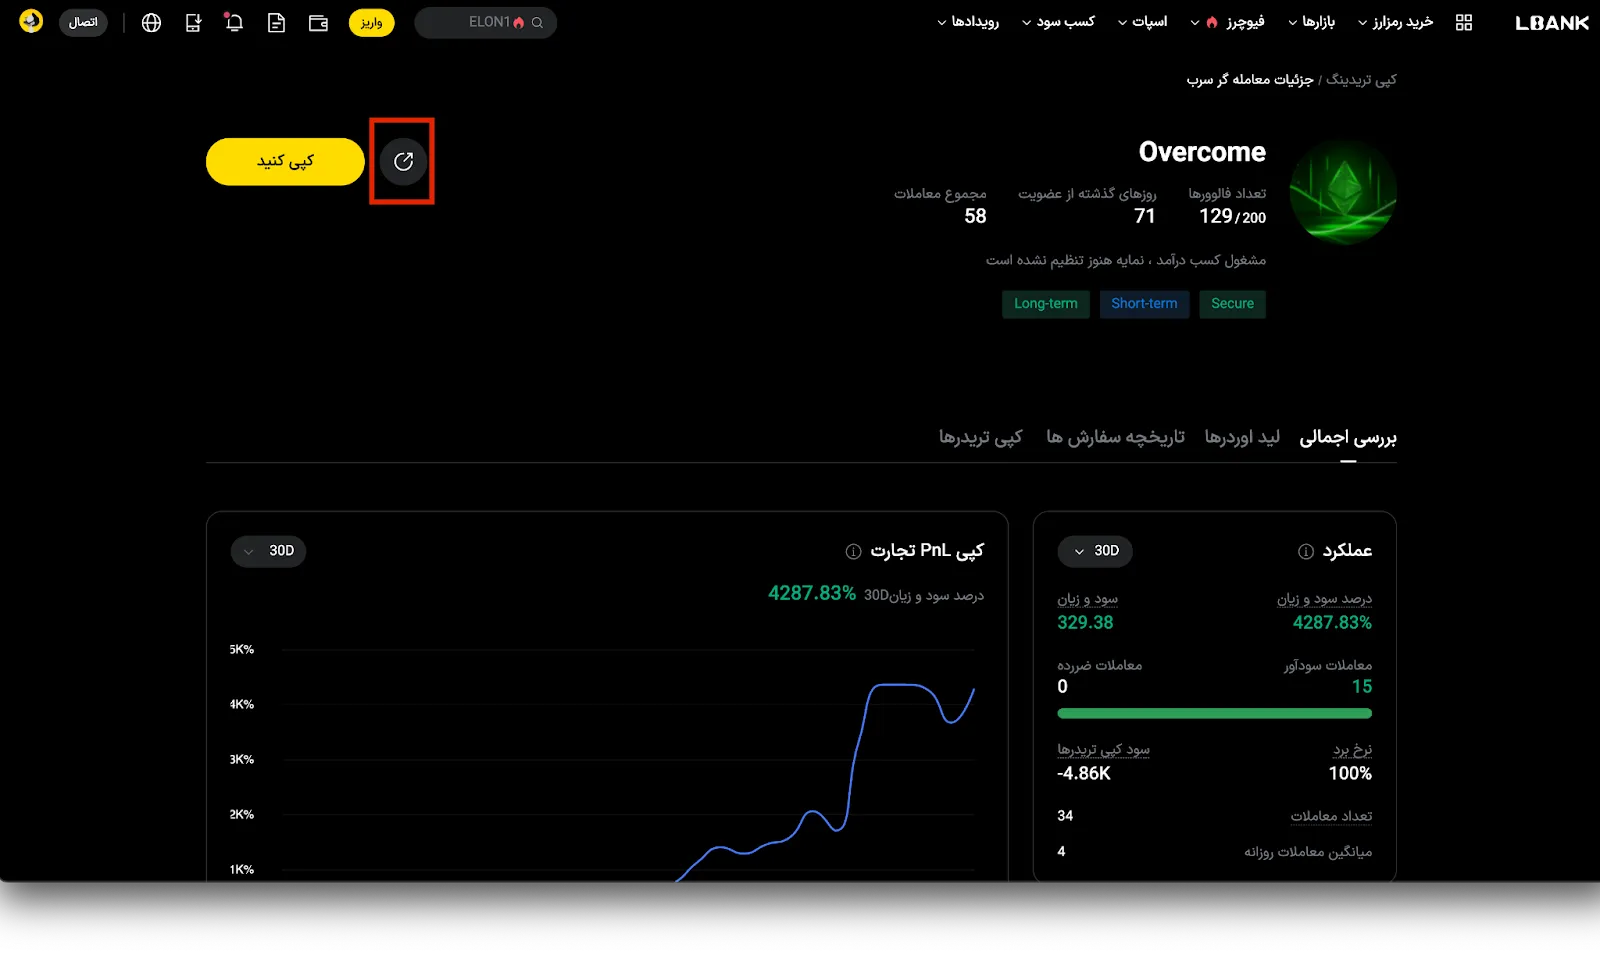1600x955 pixels.
Task: Open the language globe icon
Action: tap(151, 23)
